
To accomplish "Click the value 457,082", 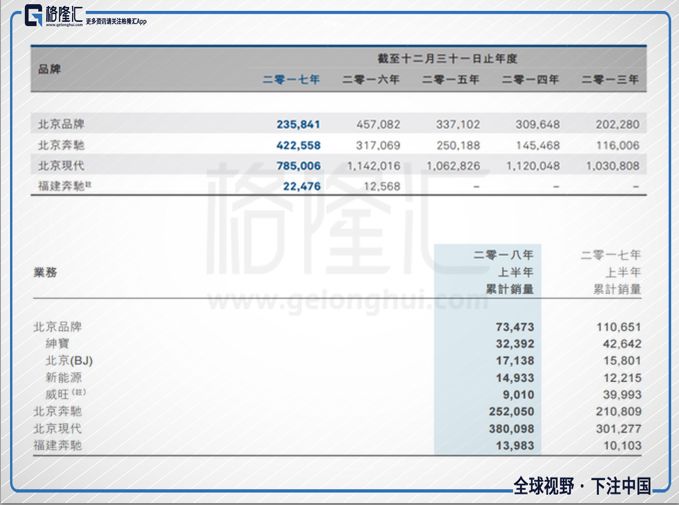I will tap(378, 125).
